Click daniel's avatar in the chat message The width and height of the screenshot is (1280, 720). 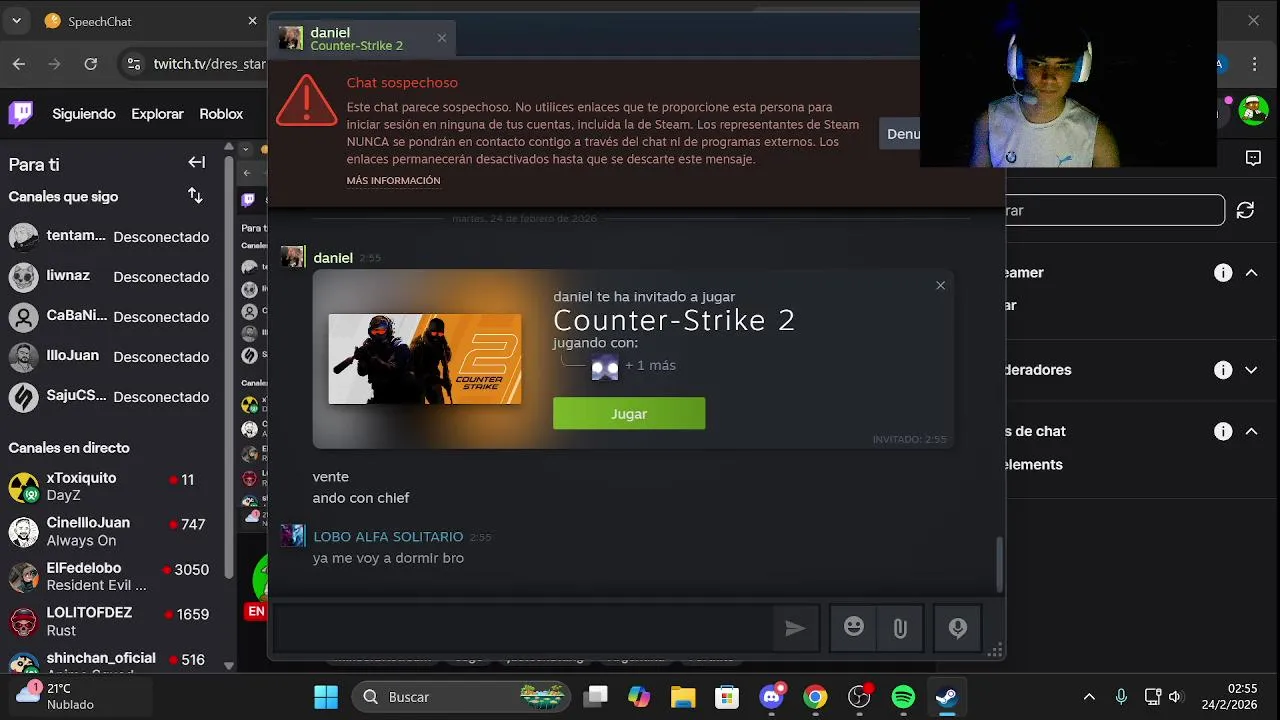coord(292,257)
